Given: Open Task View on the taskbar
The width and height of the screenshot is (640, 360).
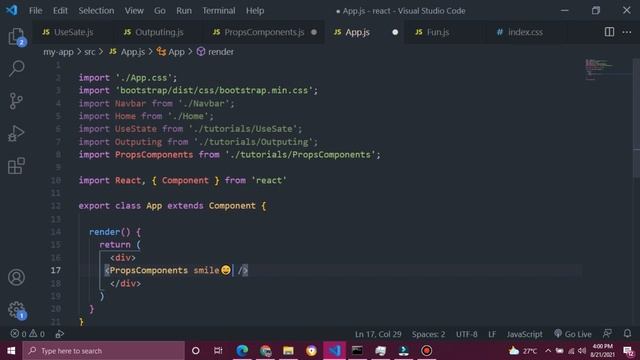Looking at the screenshot, I should (x=218, y=351).
